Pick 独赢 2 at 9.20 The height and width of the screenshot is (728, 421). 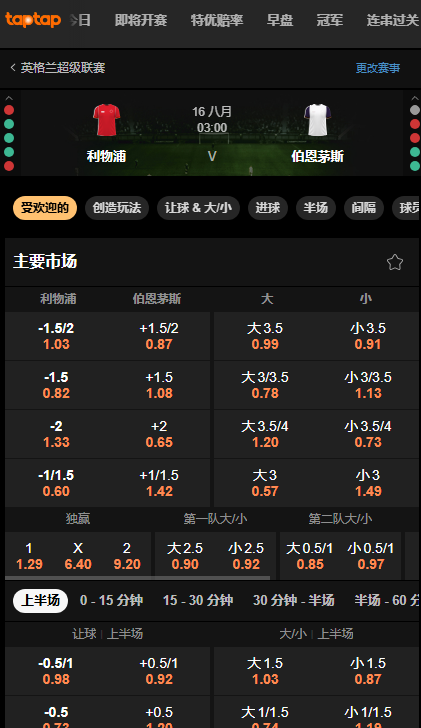click(x=127, y=556)
